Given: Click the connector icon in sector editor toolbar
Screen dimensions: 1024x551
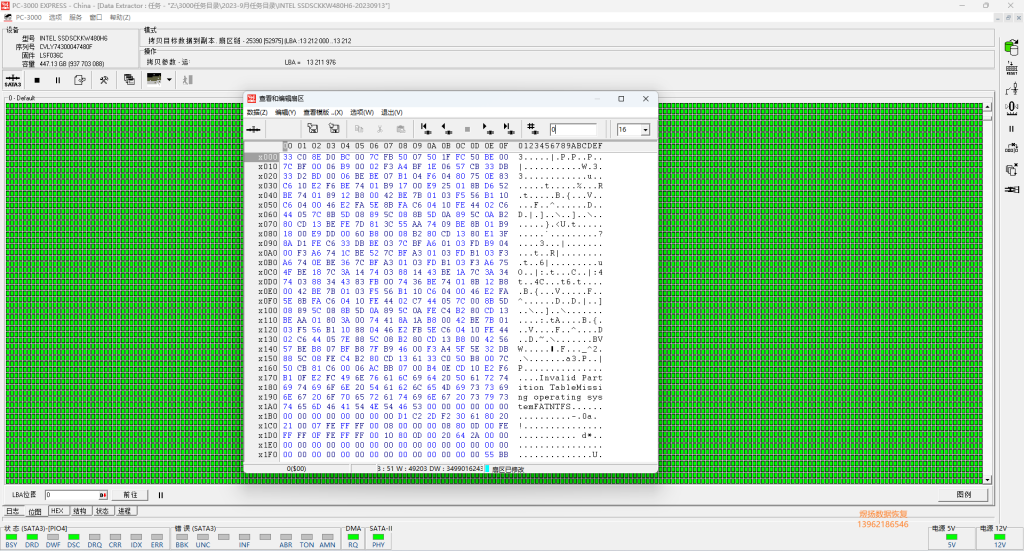Looking at the screenshot, I should click(x=253, y=129).
